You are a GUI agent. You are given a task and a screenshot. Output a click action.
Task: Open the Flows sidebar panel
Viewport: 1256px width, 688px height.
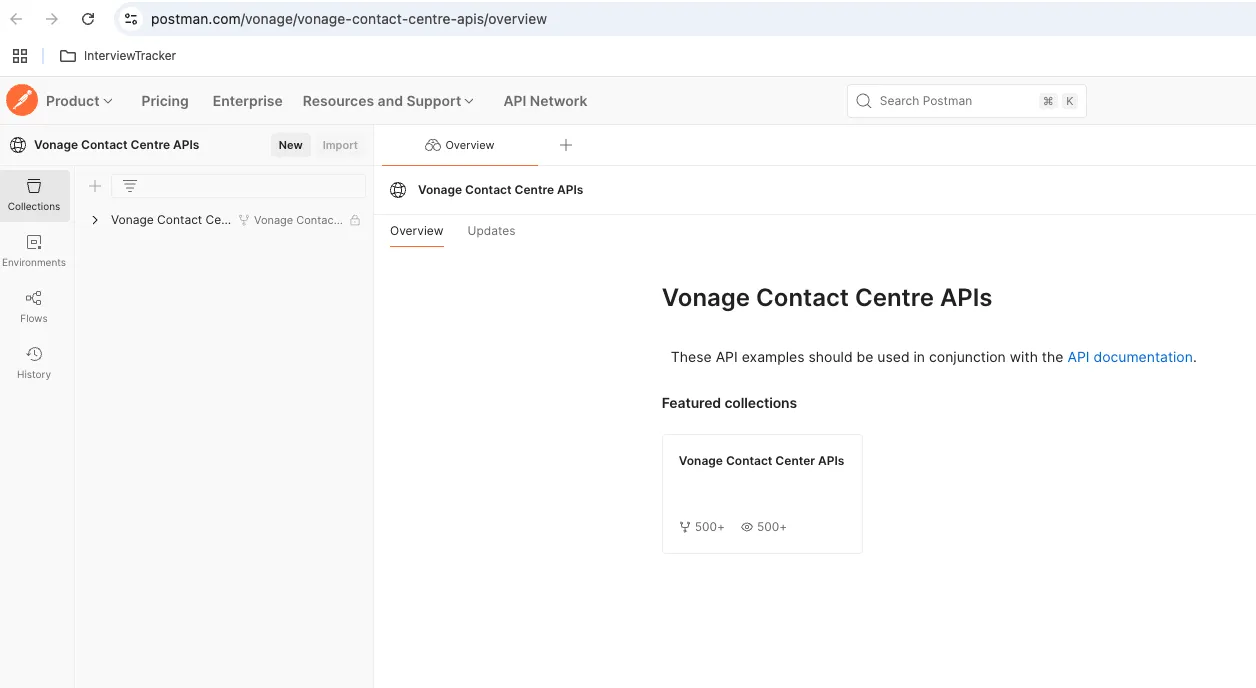(34, 307)
